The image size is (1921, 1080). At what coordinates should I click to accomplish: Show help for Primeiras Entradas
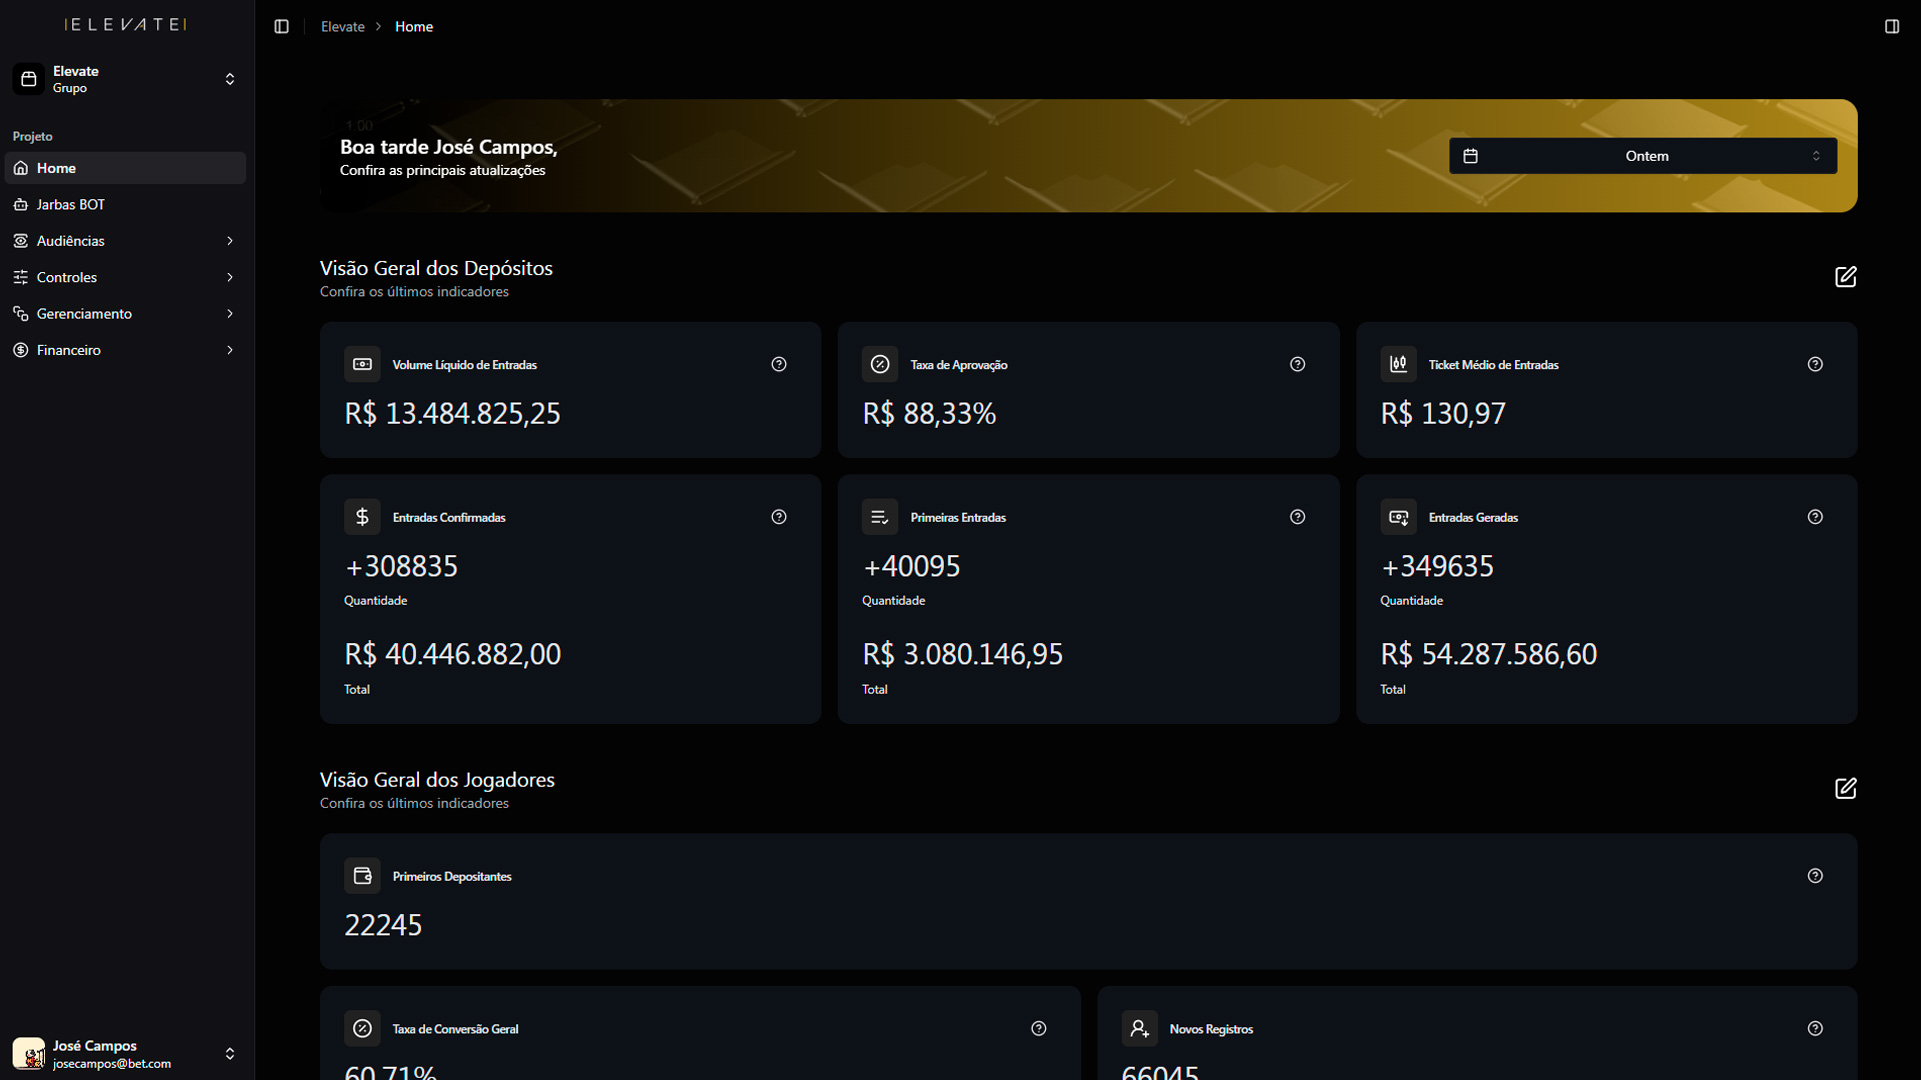(1297, 517)
